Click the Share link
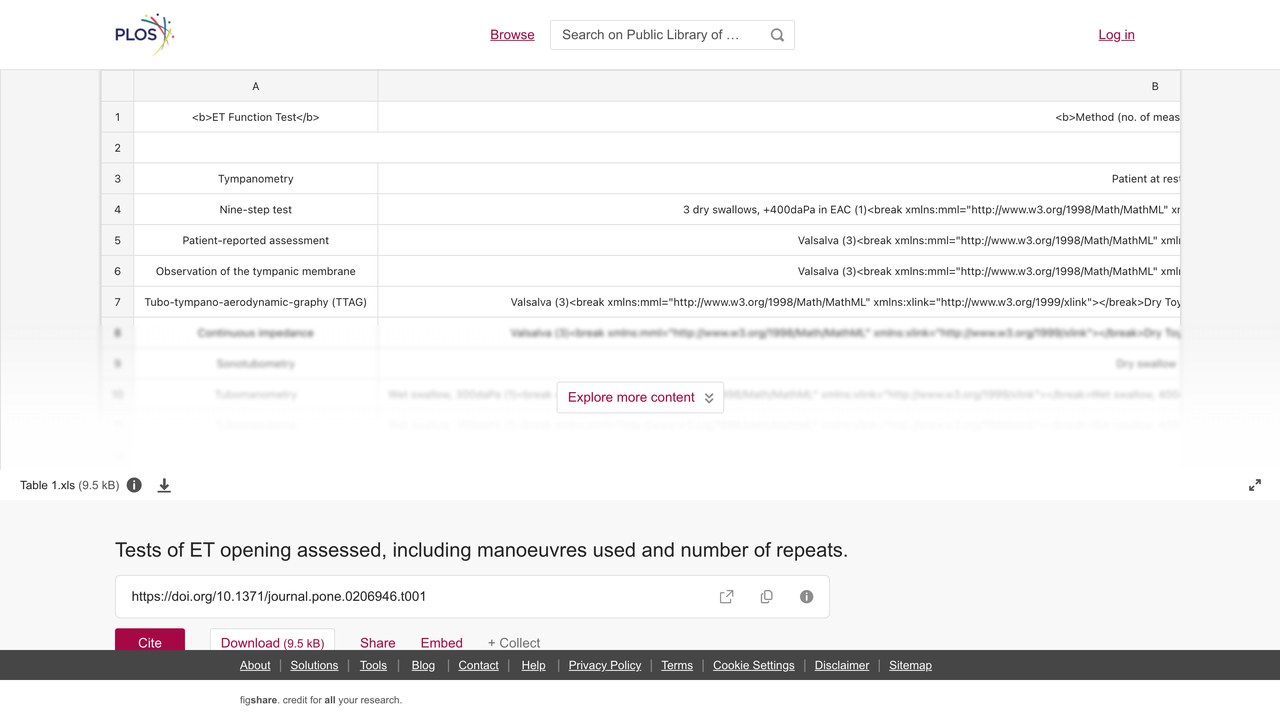Viewport: 1280px width, 720px height. (378, 643)
